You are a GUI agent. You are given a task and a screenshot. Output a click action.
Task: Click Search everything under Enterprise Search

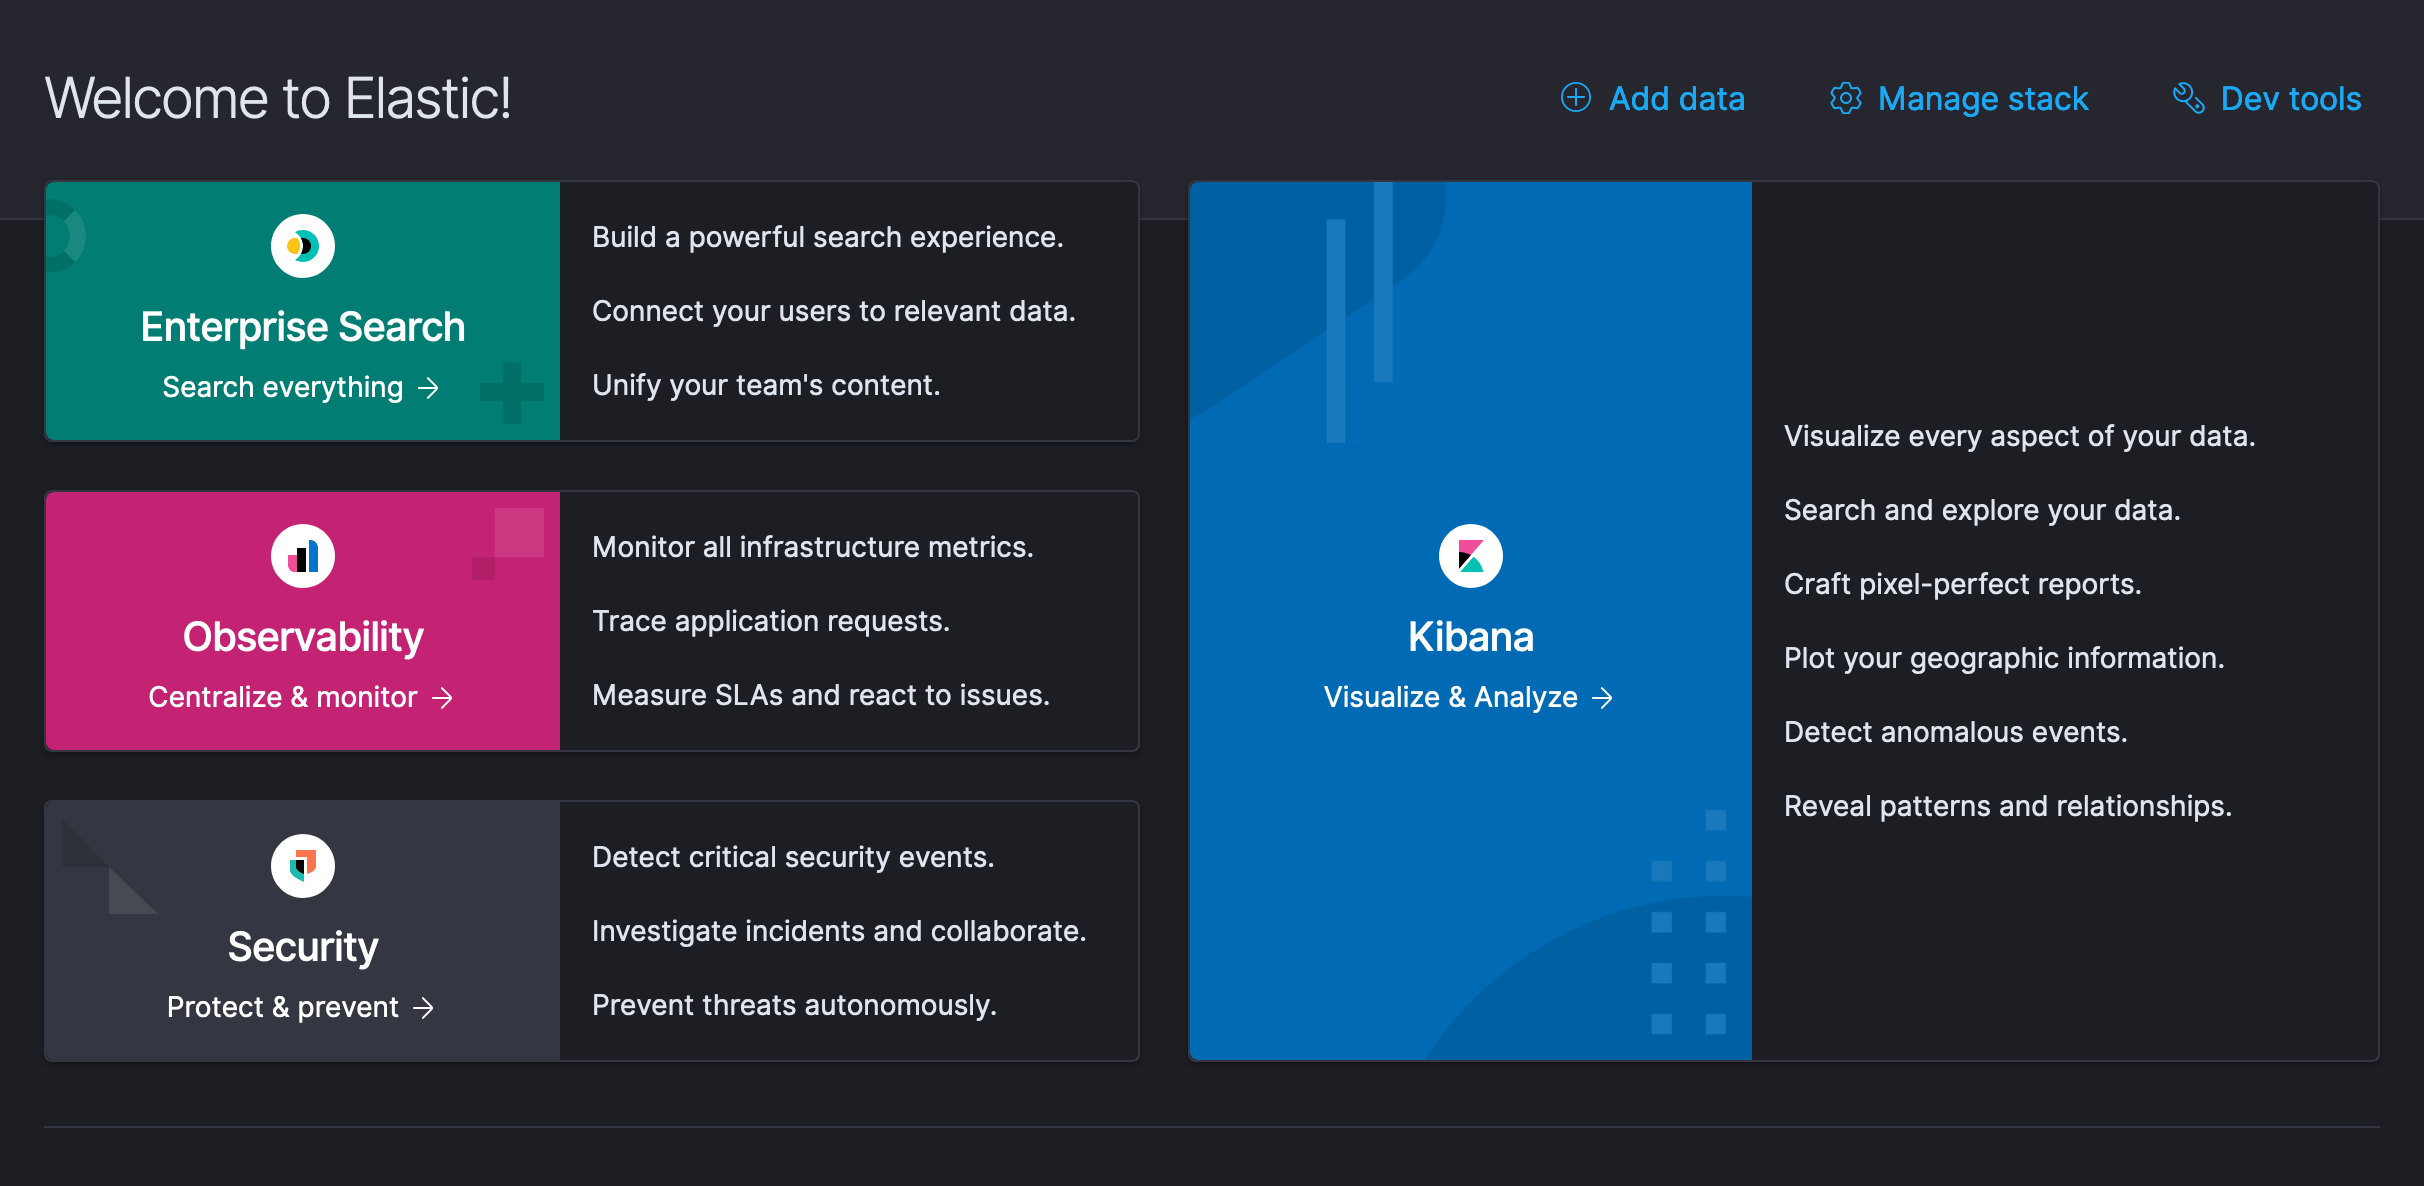coord(281,388)
